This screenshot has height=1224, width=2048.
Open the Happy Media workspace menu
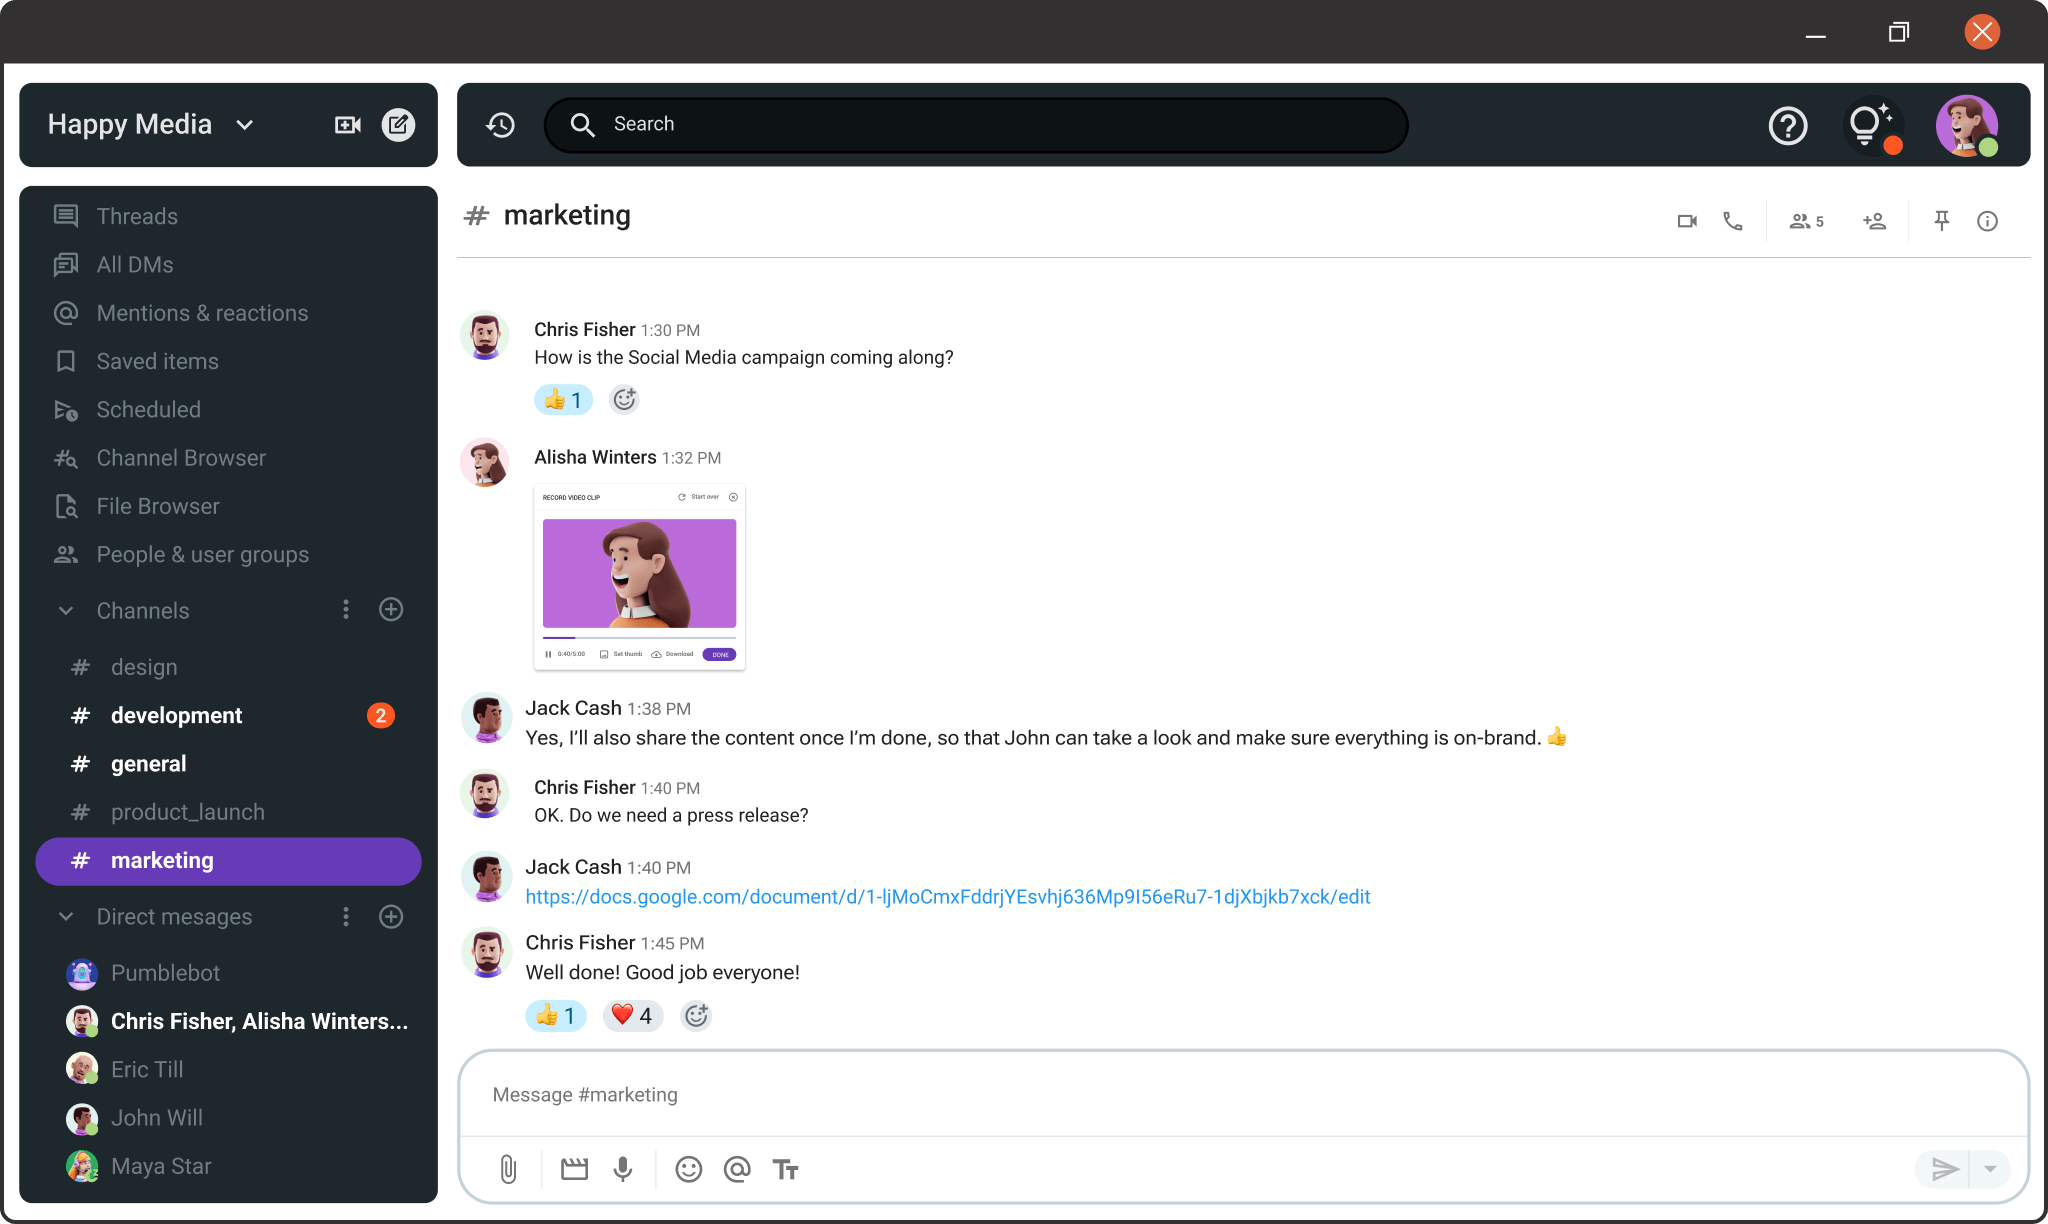click(x=151, y=124)
